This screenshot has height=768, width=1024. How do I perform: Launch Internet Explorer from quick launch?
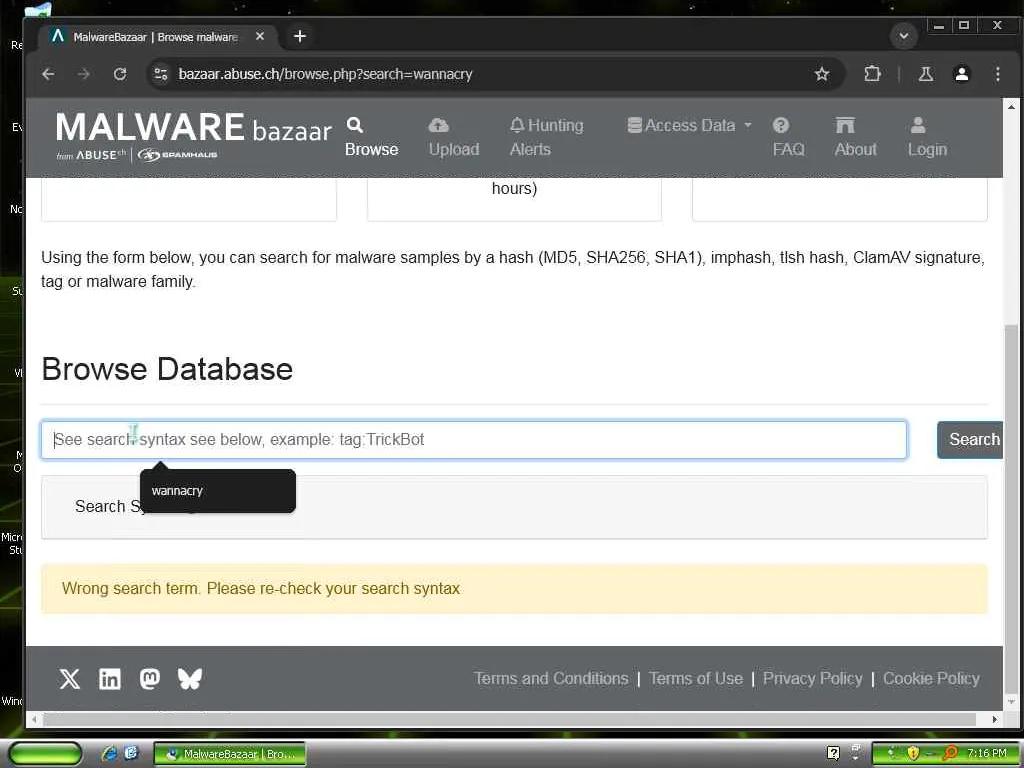[x=108, y=753]
